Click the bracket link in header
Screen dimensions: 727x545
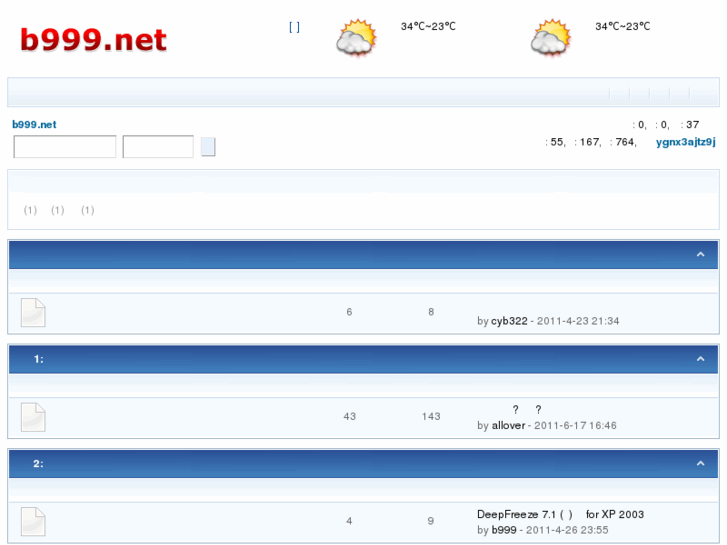[x=294, y=27]
